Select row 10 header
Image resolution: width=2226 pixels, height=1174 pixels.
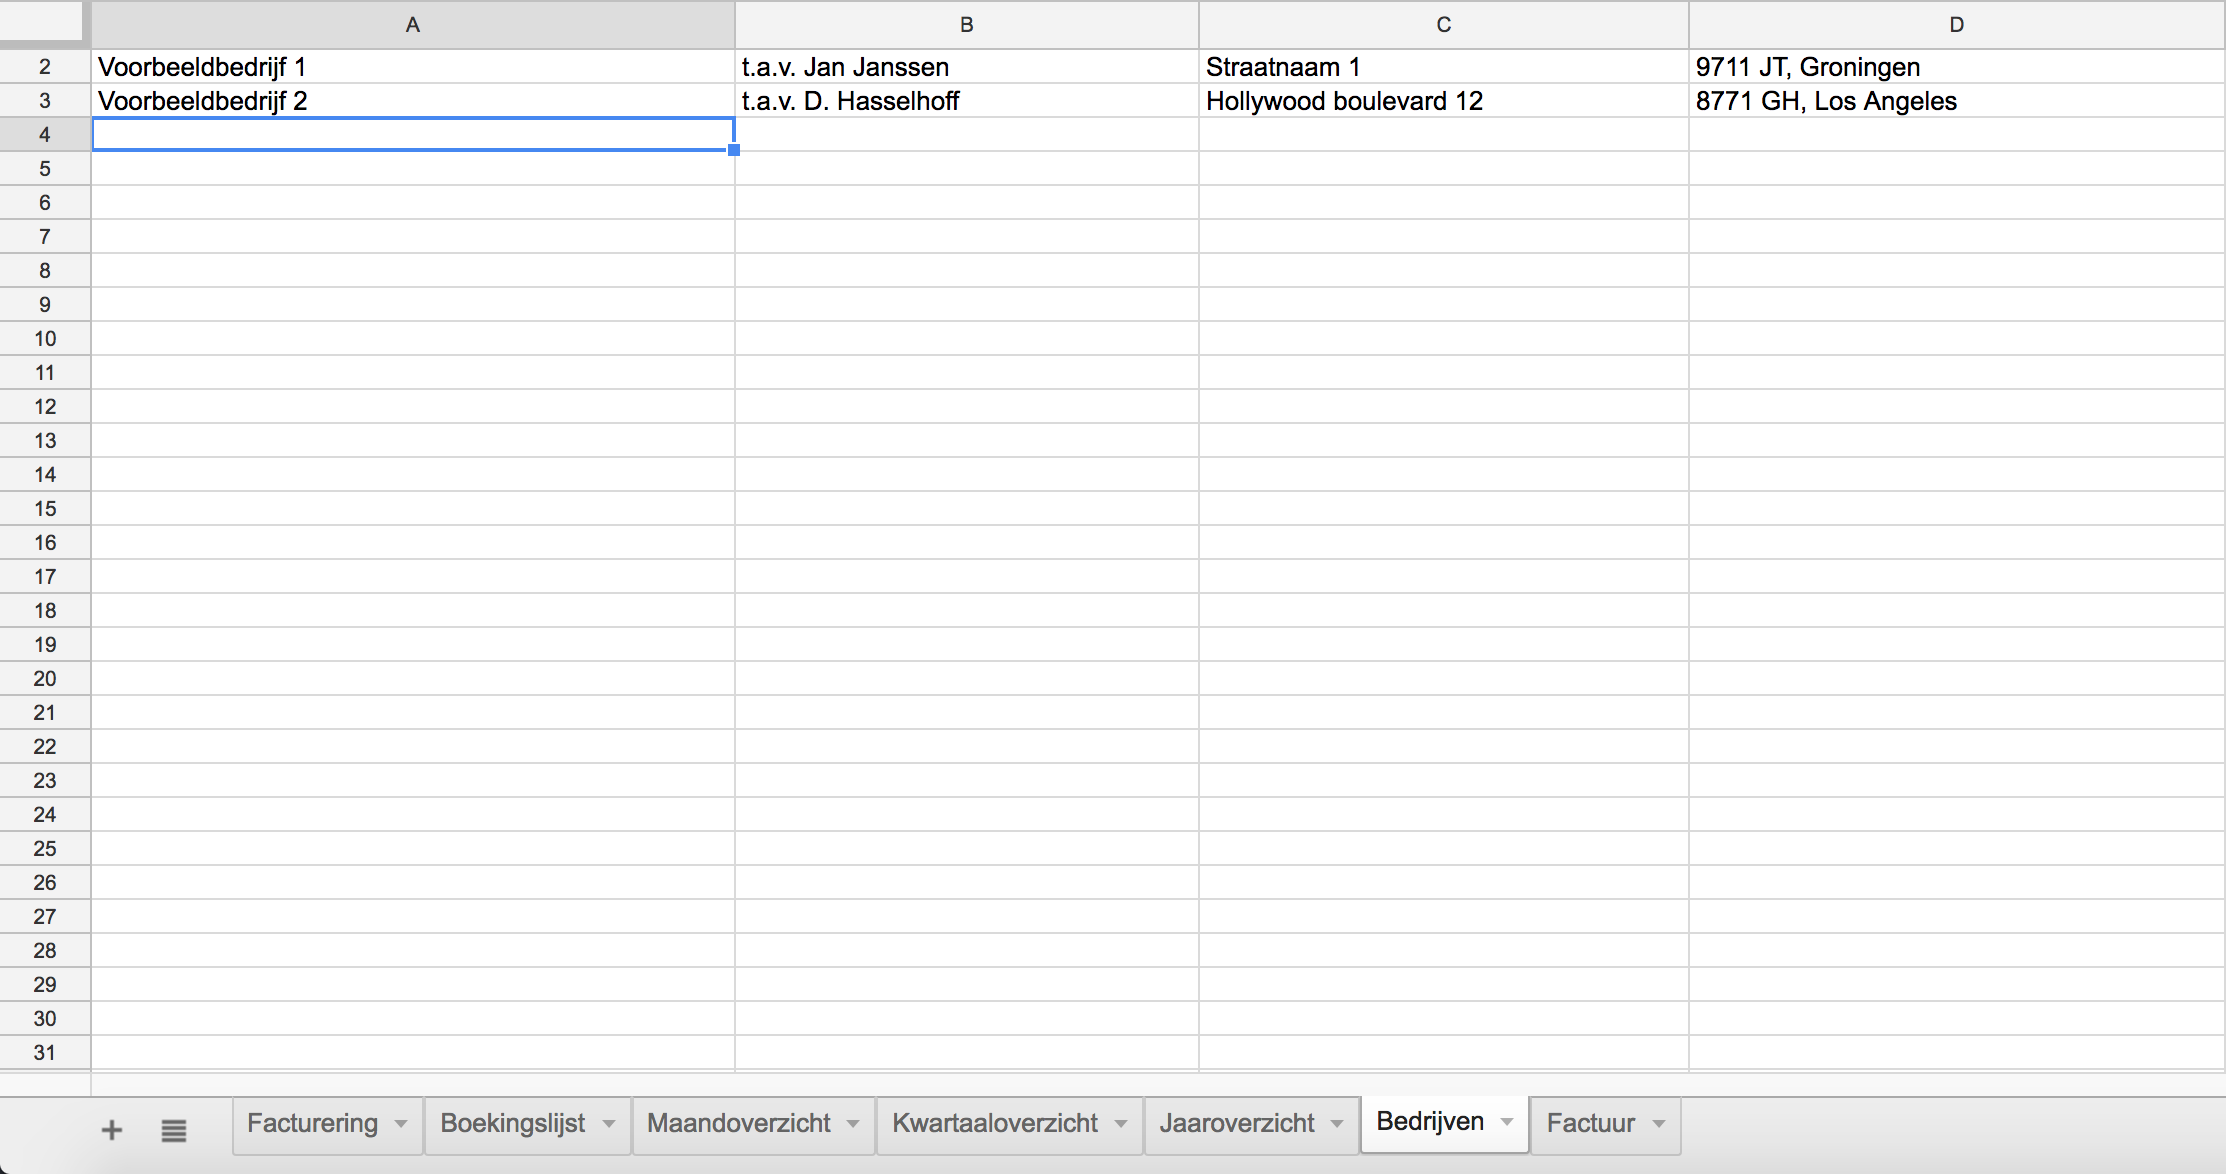[45, 339]
